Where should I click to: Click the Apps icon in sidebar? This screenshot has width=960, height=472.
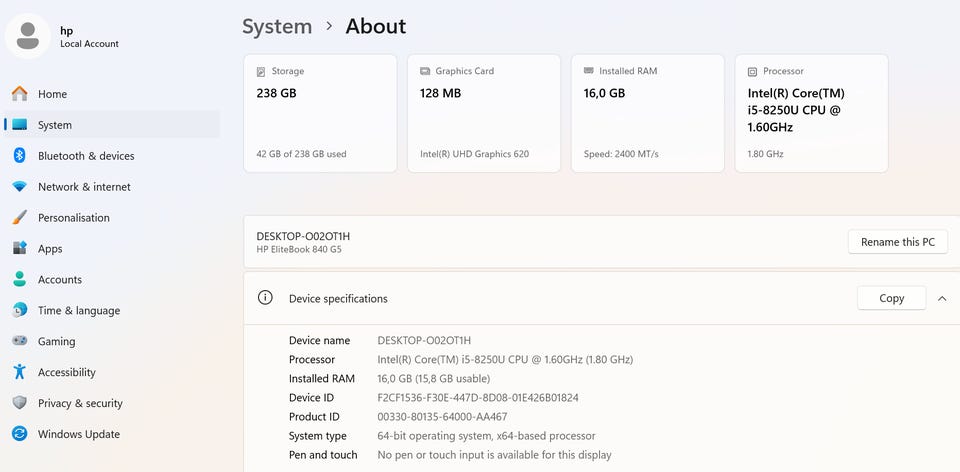[x=19, y=249]
